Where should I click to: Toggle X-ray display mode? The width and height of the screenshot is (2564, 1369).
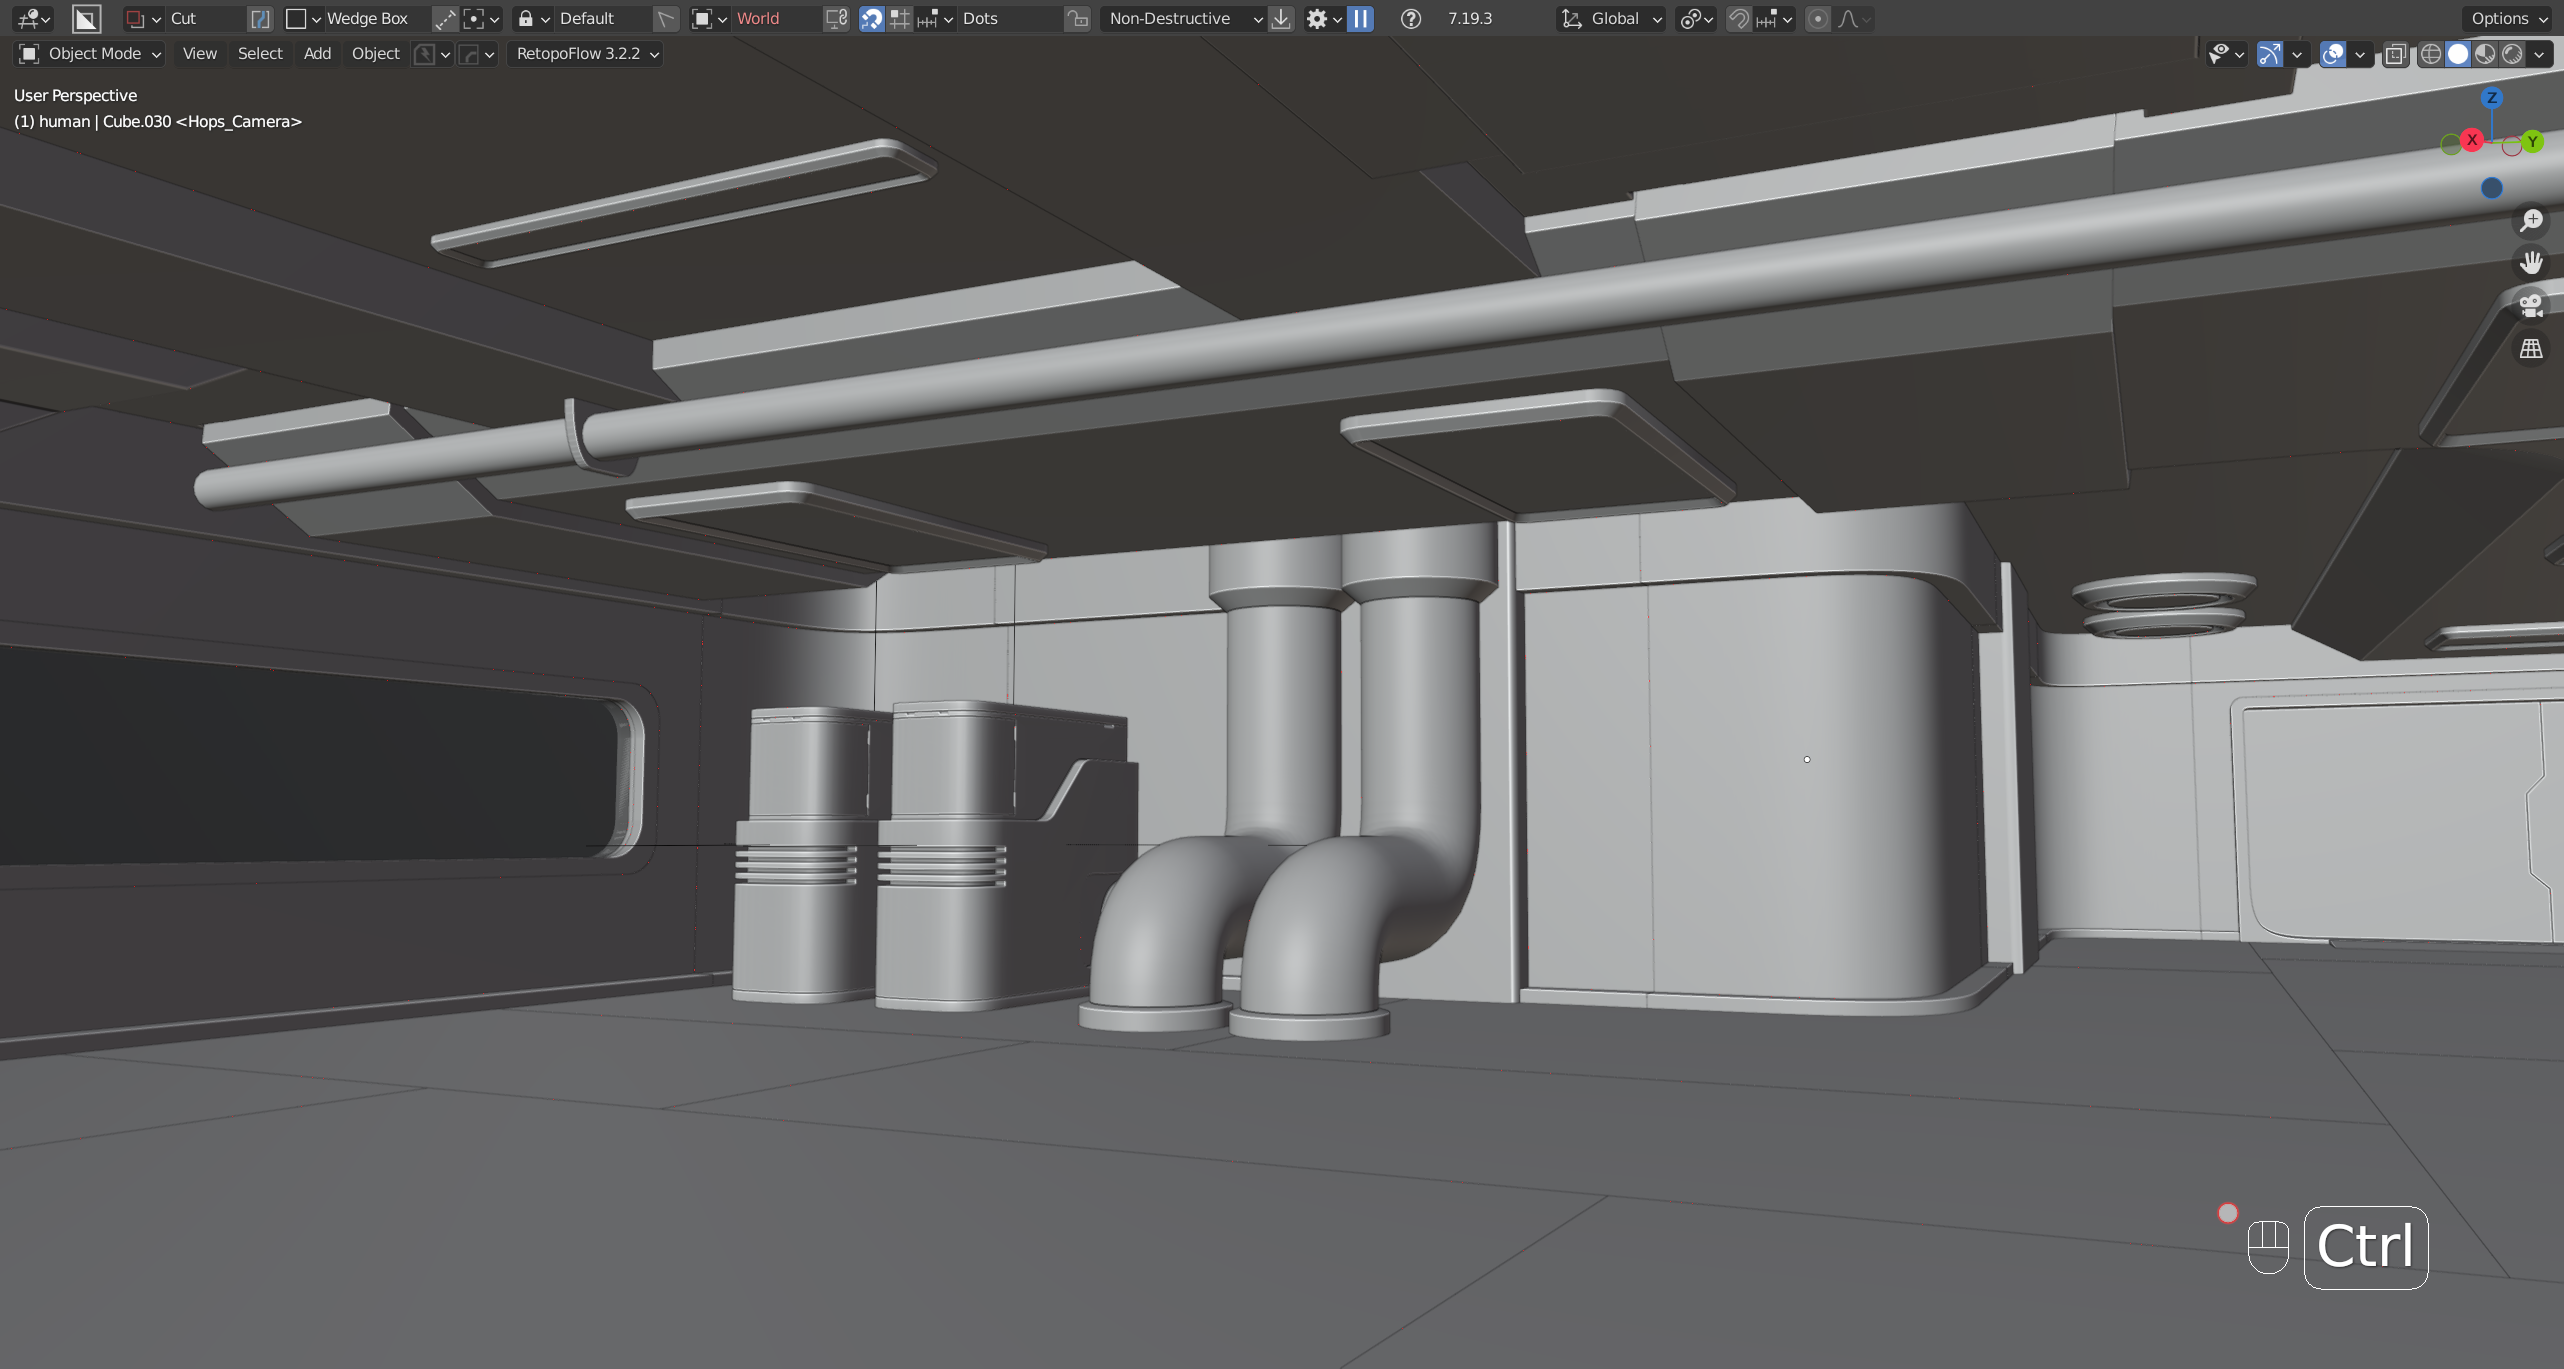pos(2394,54)
